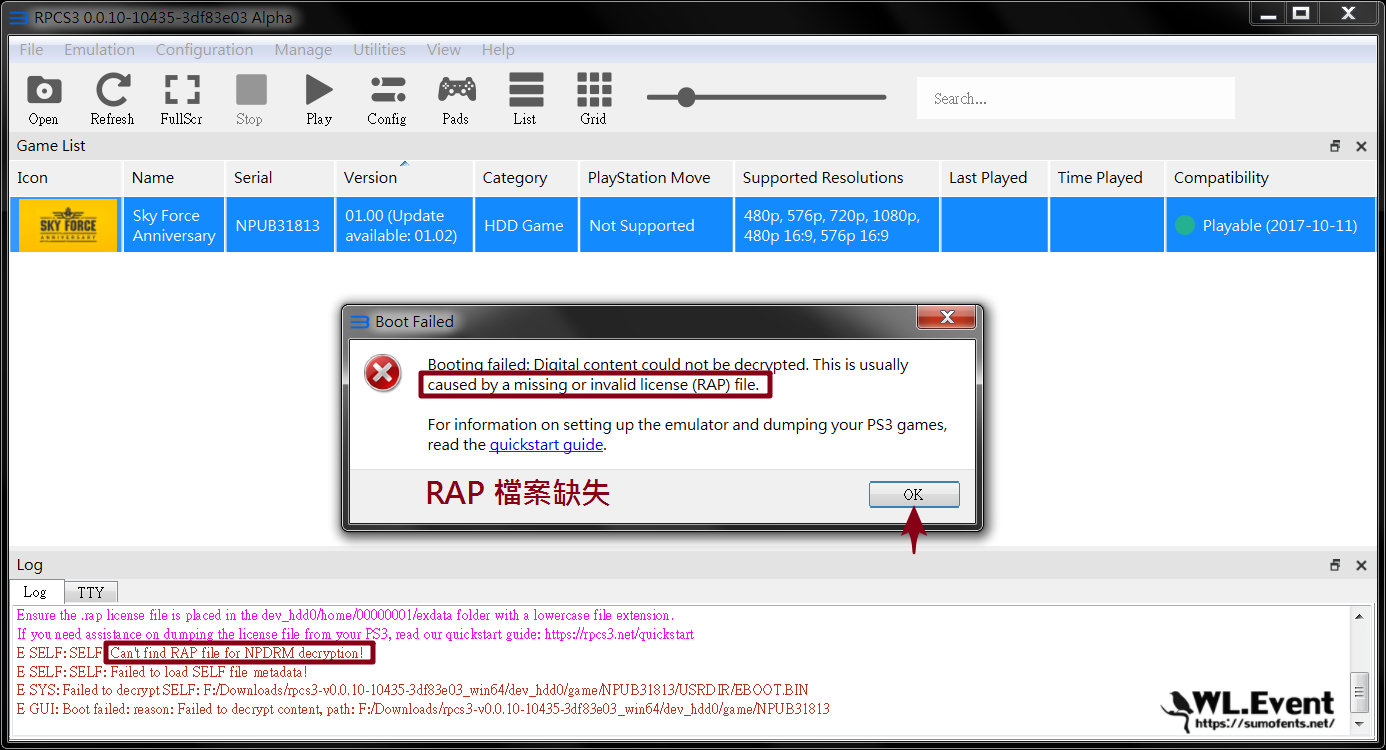Select Sky Force Anniversary game thumbnail
The width and height of the screenshot is (1386, 750).
68,225
